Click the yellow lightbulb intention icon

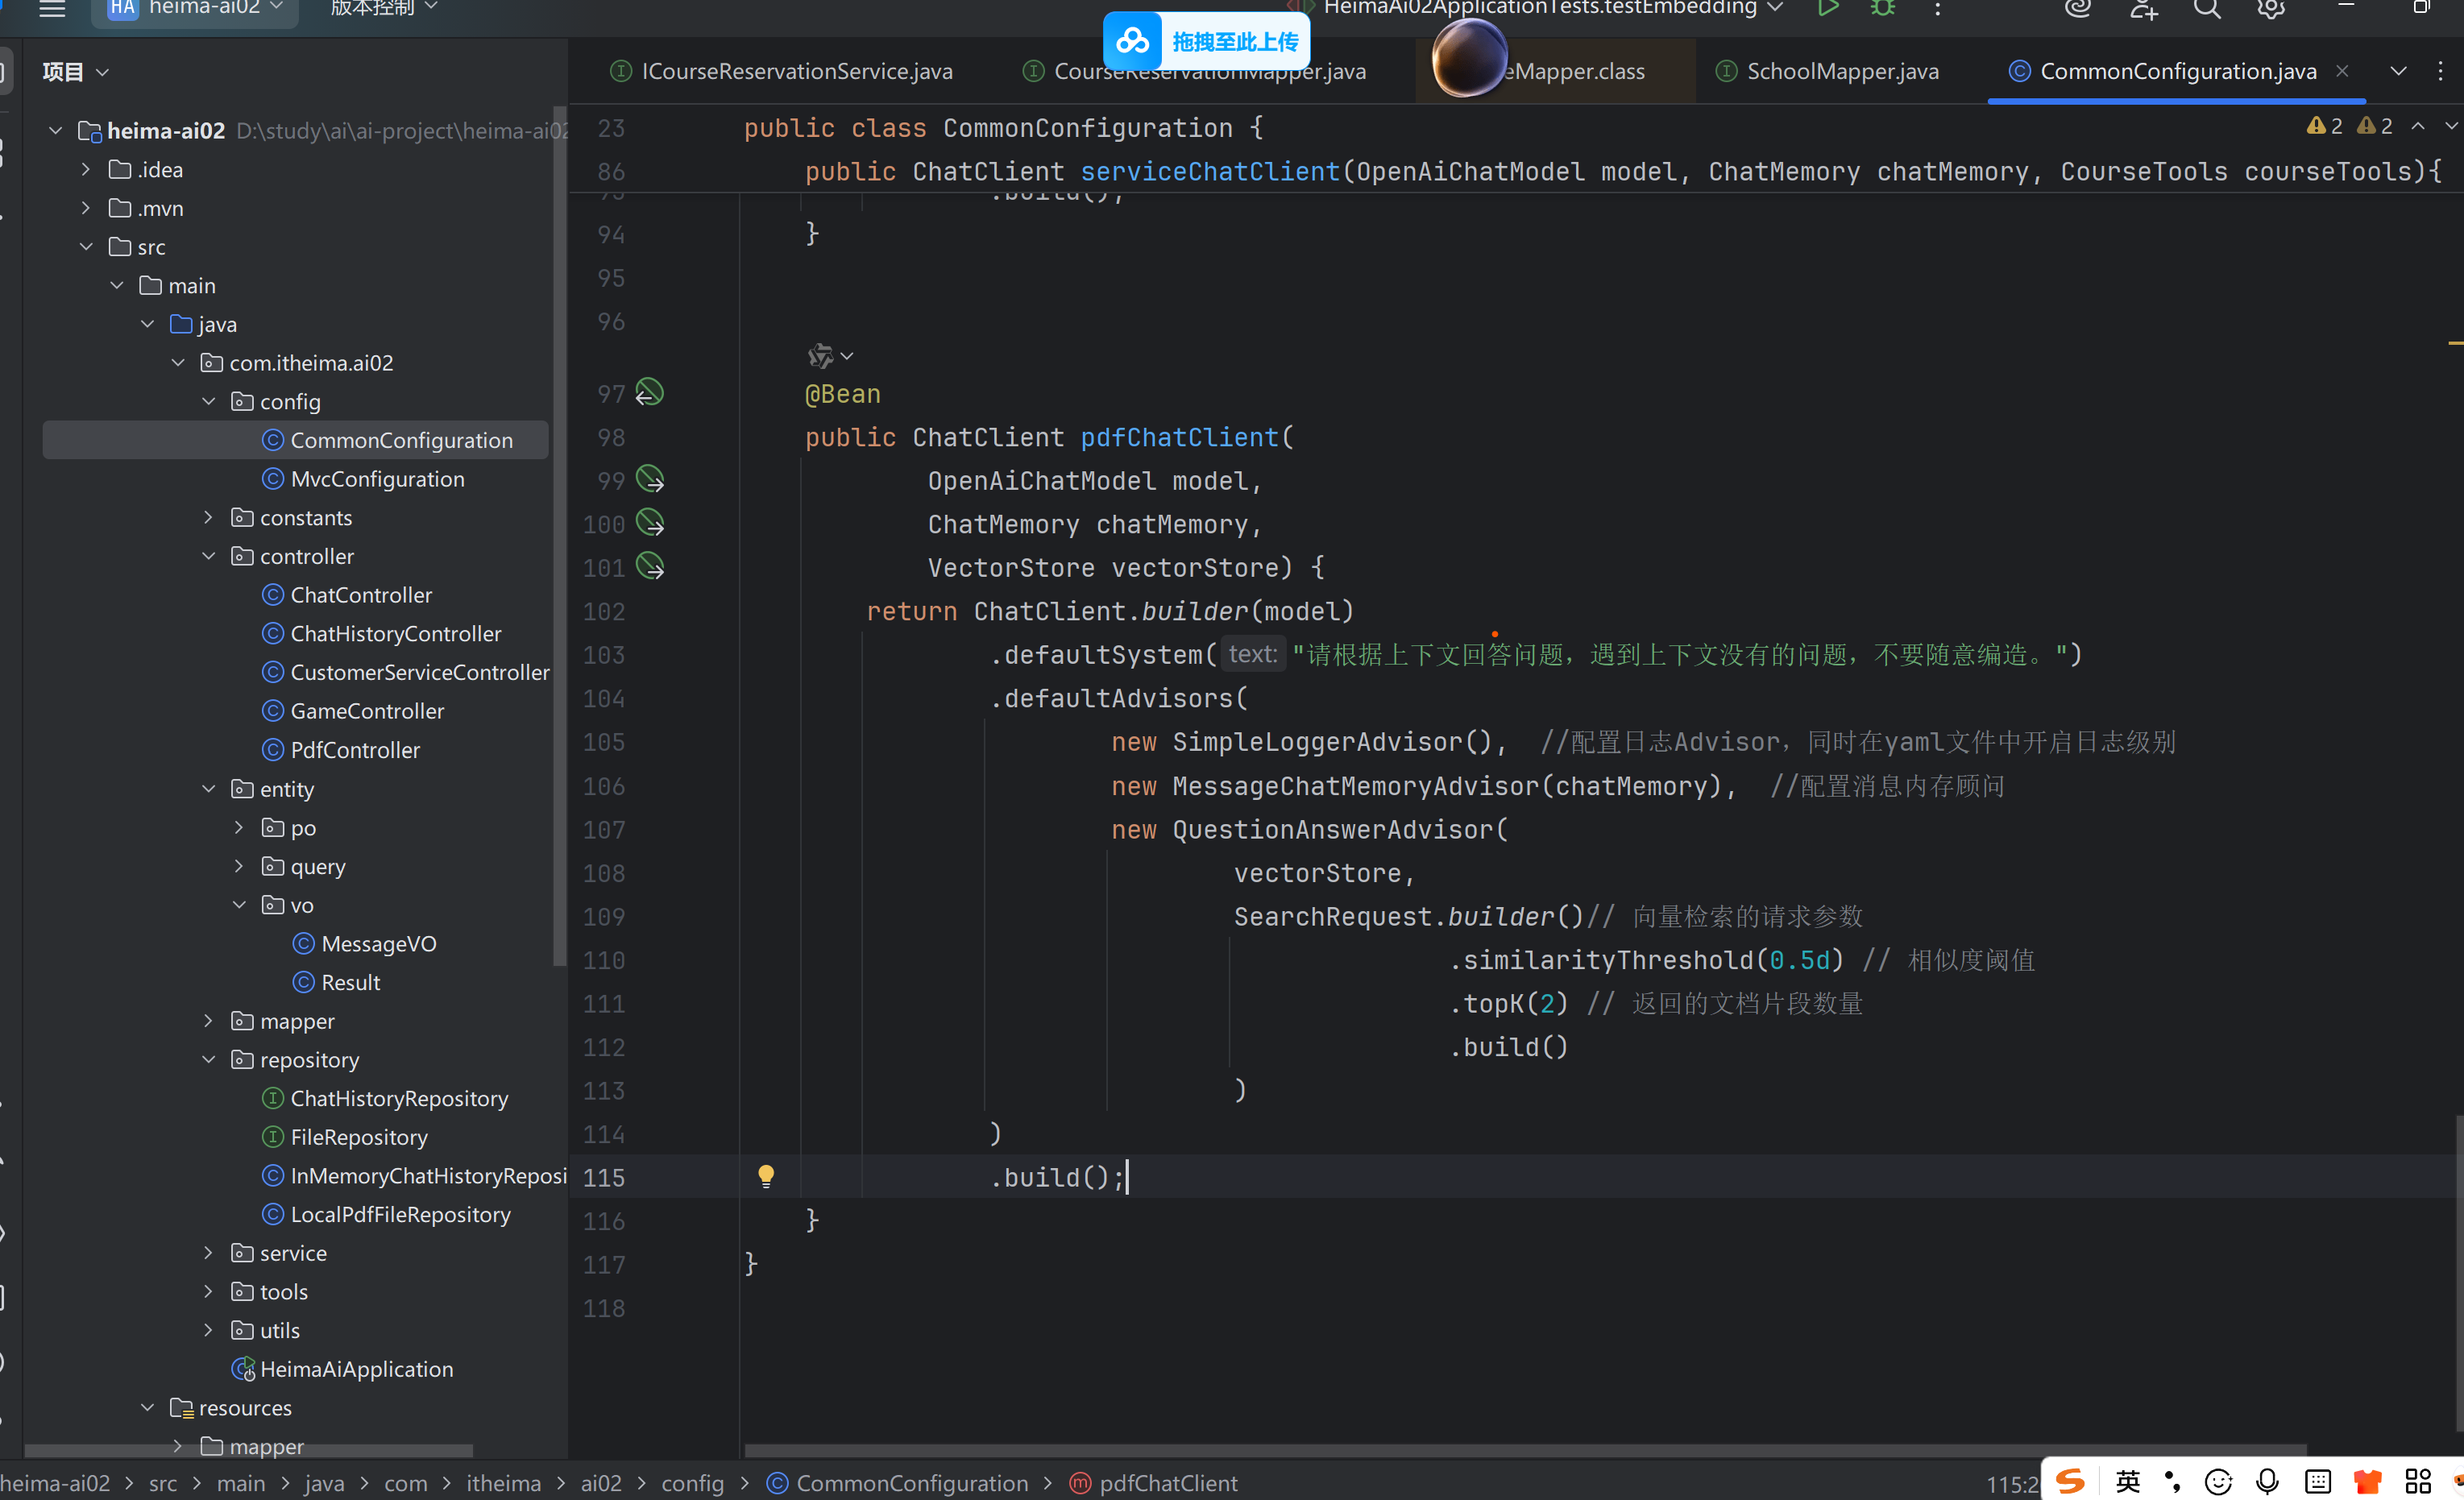pyautogui.click(x=766, y=1176)
